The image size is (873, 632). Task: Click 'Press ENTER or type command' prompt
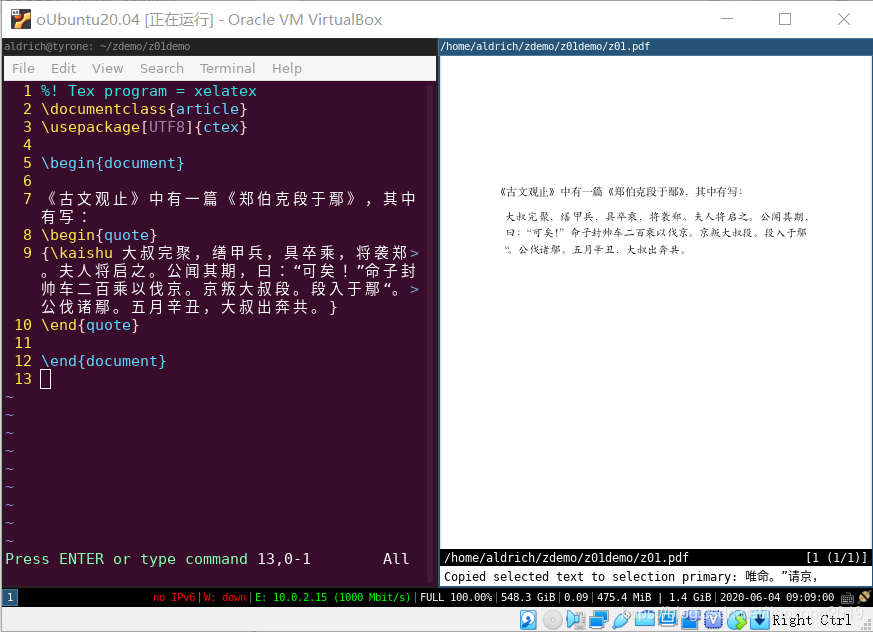point(126,559)
